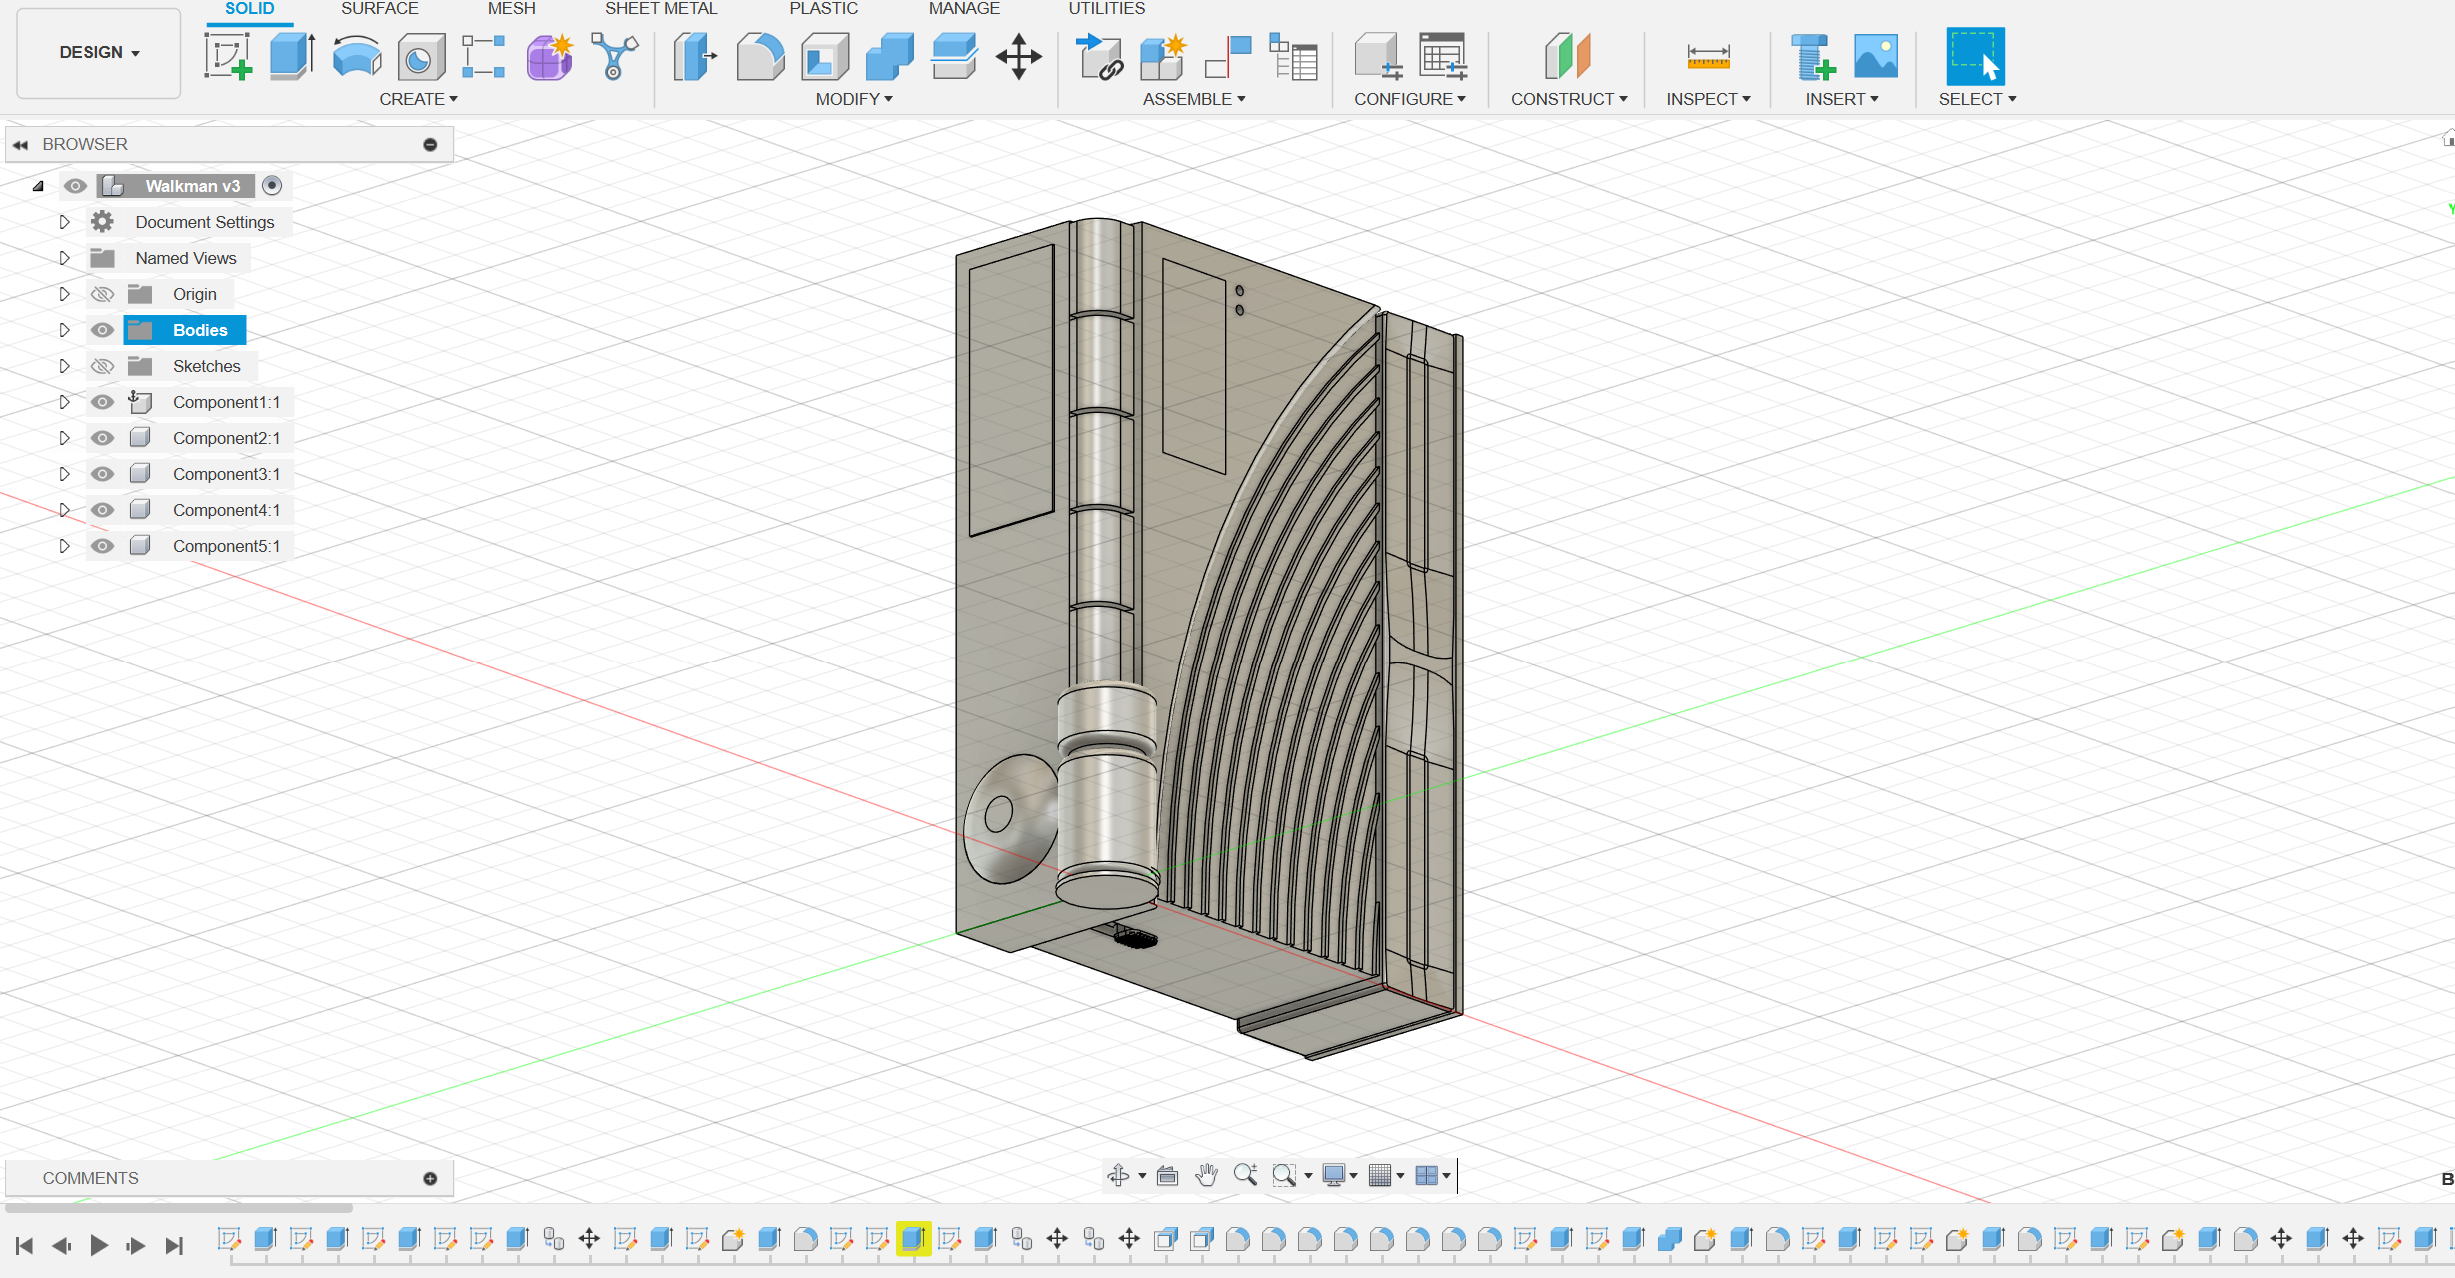Viewport: 2455px width, 1278px height.
Task: Click the yellow highlighted timeline feature
Action: point(913,1239)
